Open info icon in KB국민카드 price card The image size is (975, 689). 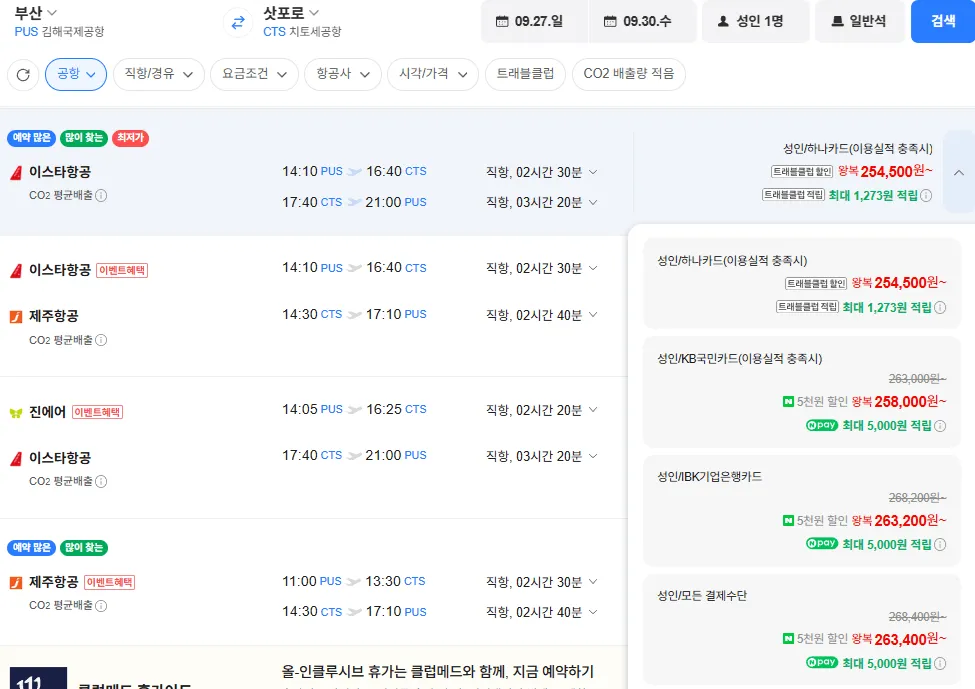[x=940, y=426]
